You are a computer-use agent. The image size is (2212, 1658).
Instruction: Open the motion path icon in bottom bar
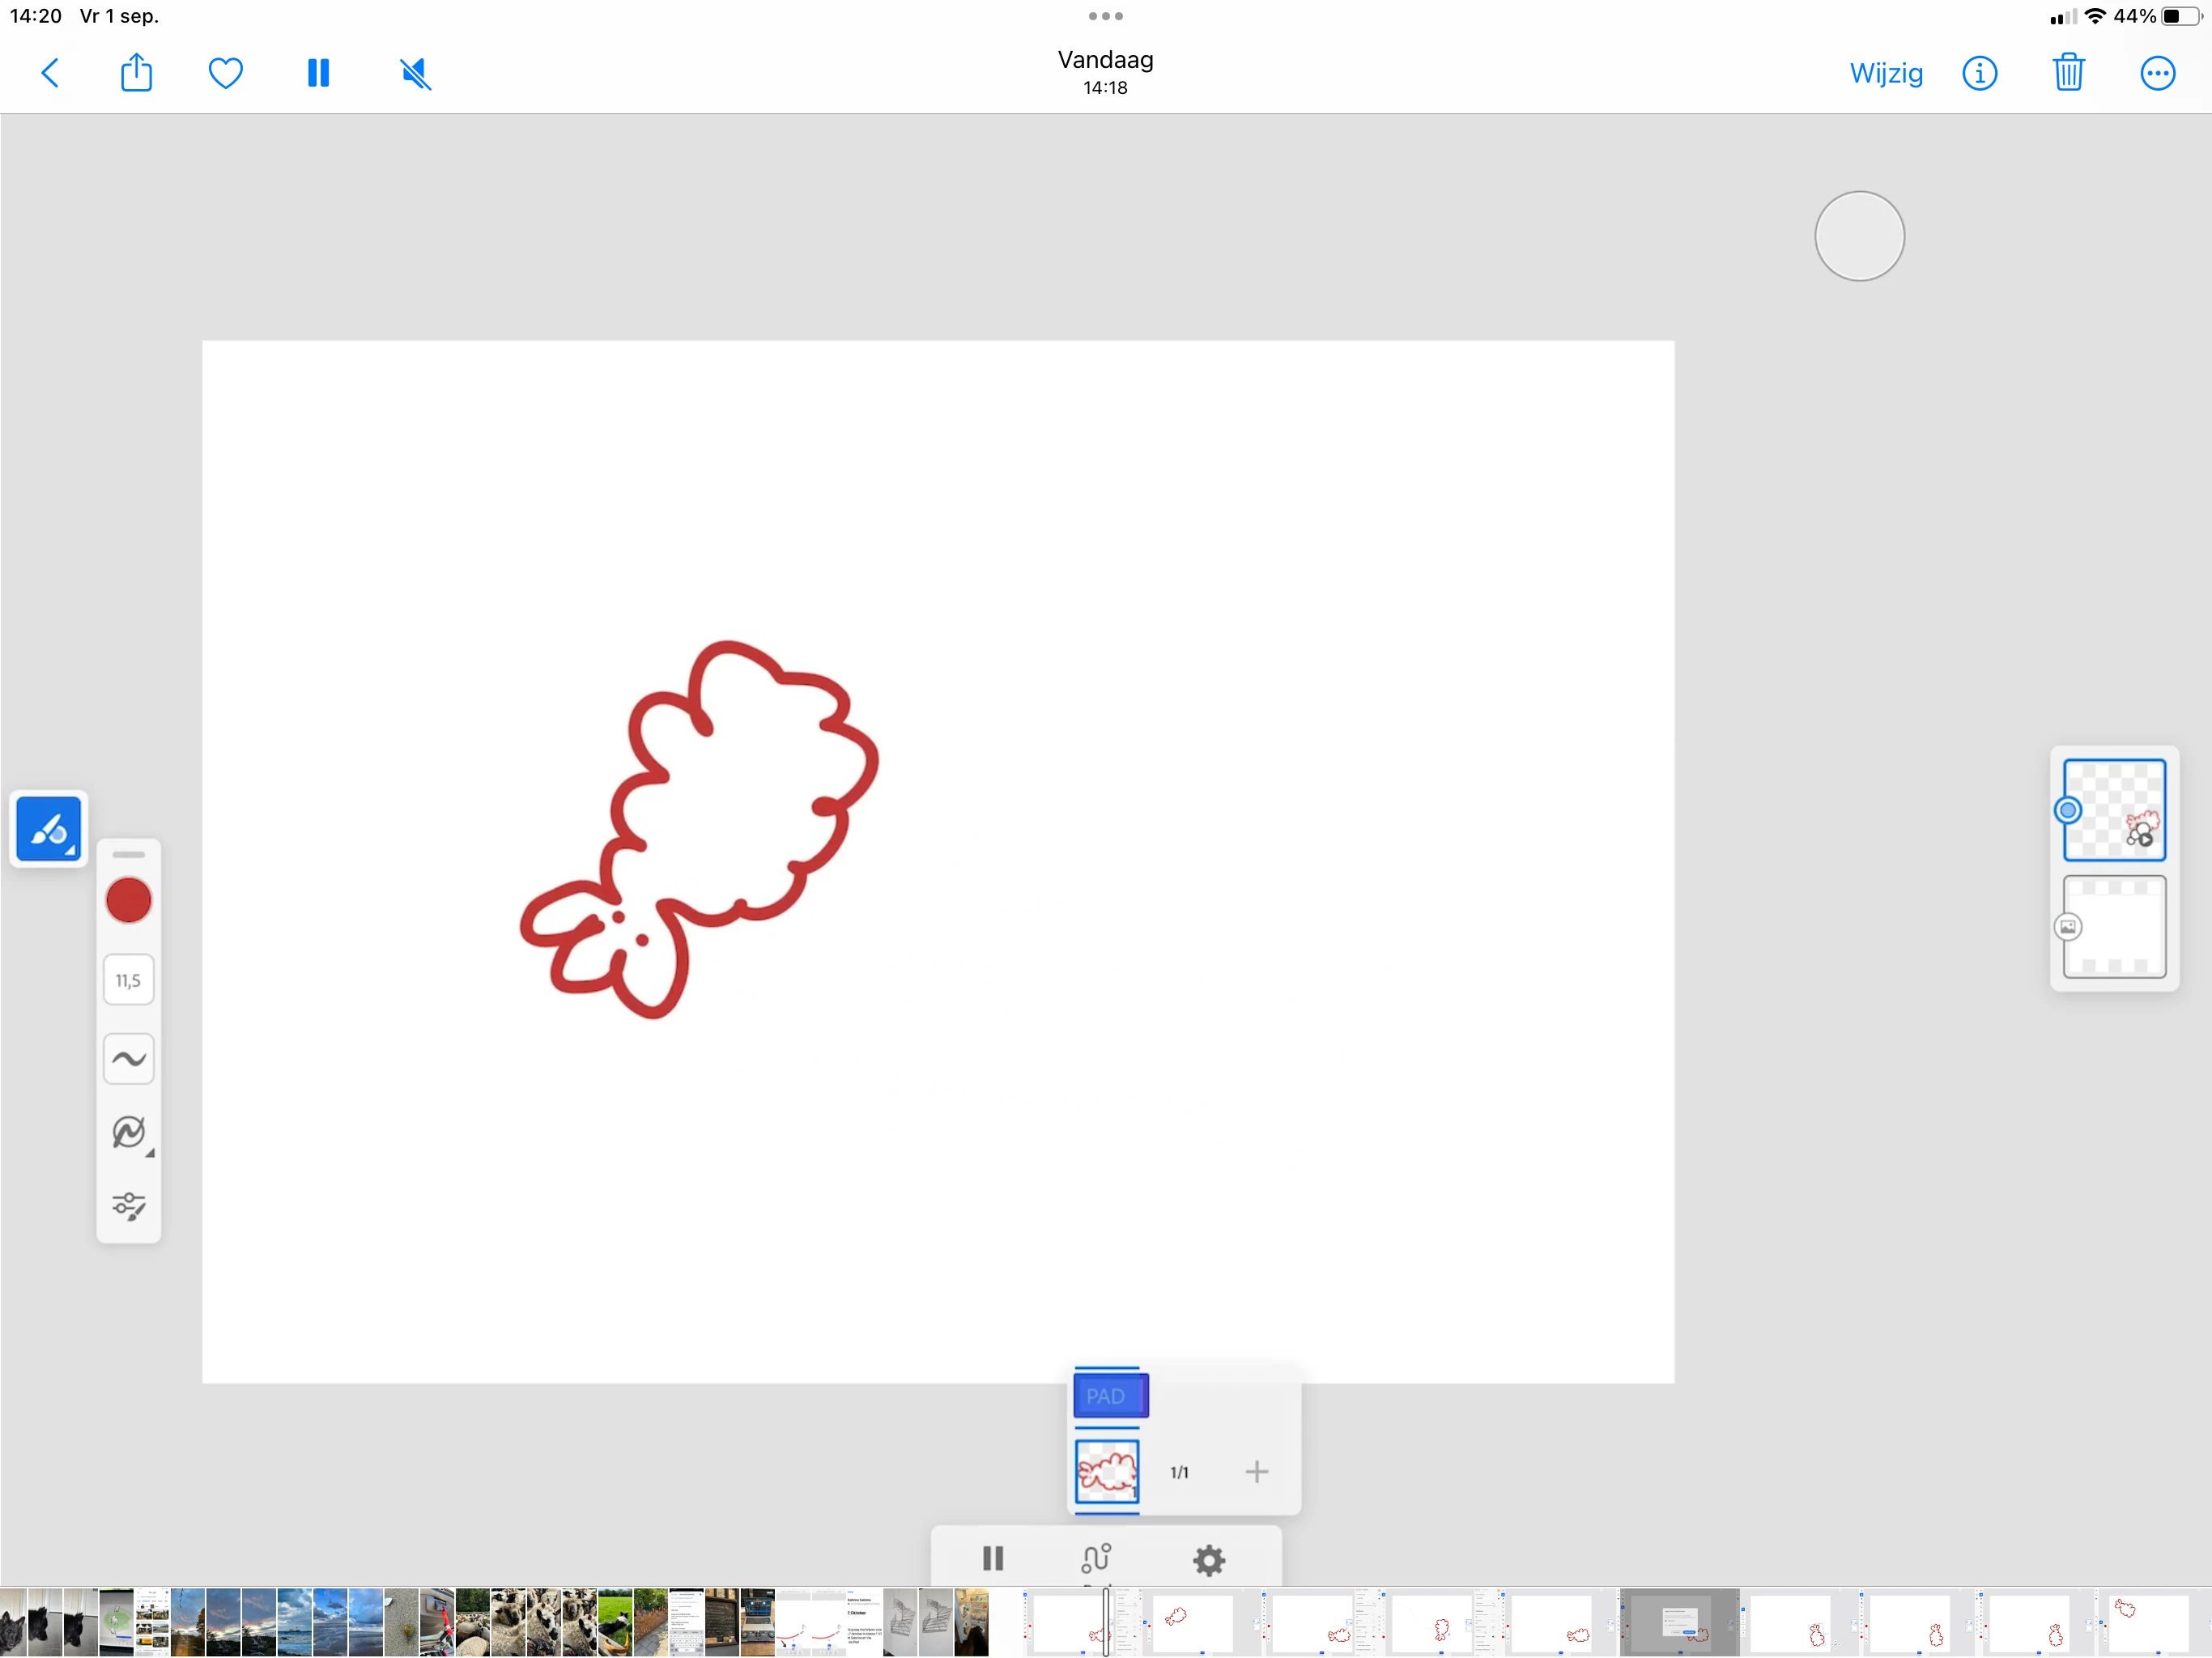click(x=1096, y=1558)
